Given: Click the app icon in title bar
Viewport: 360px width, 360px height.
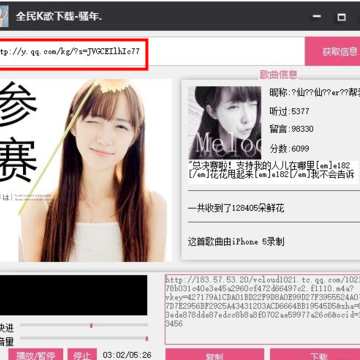Looking at the screenshot, I should pyautogui.click(x=4, y=16).
